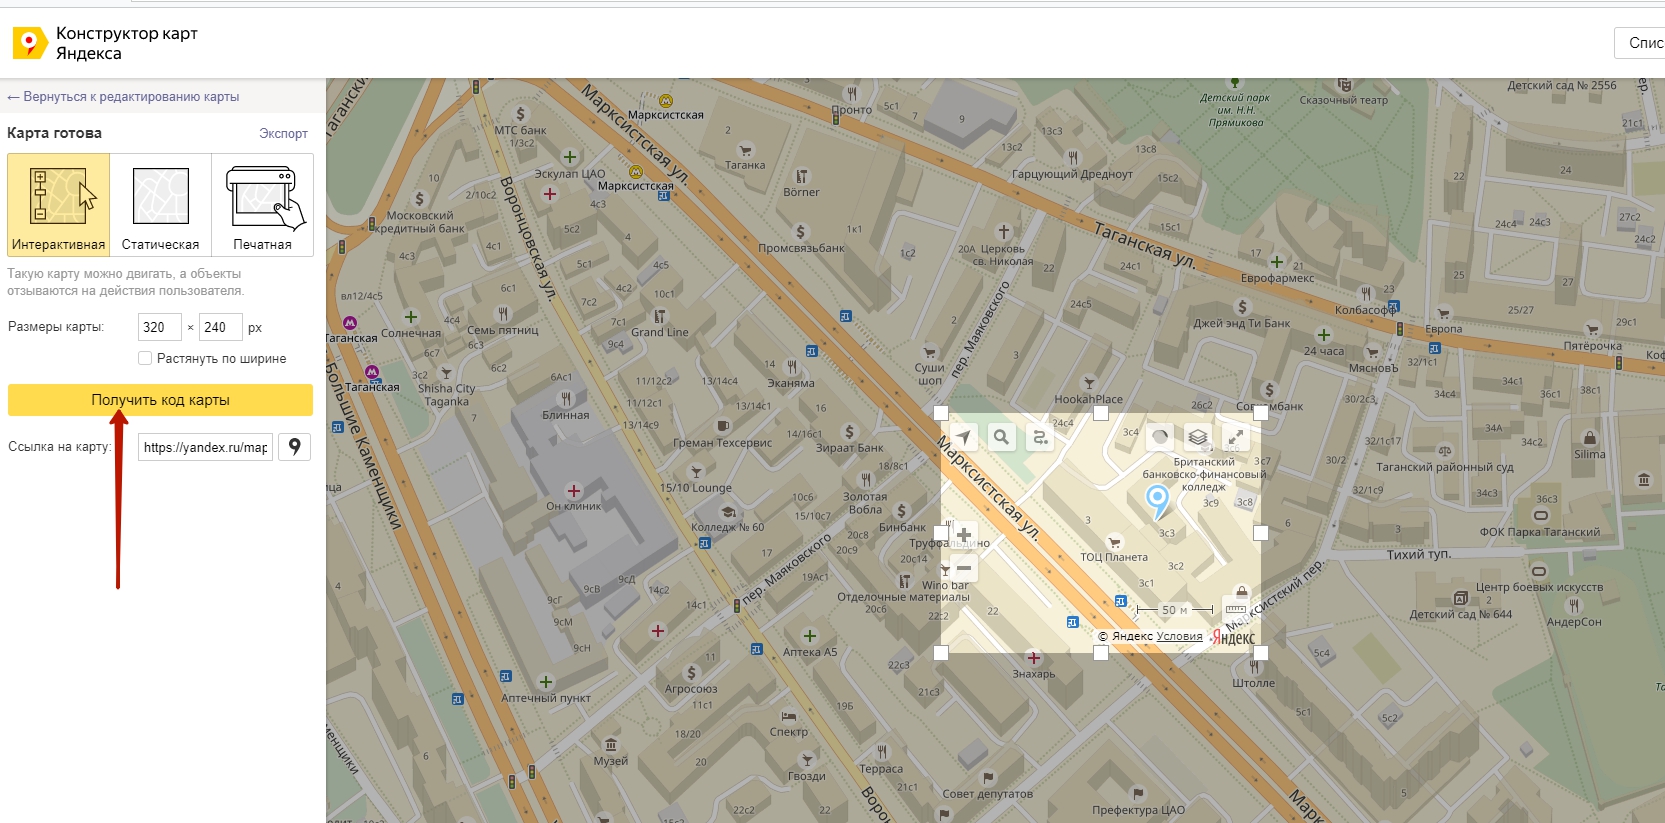Switch to the Статическая map type
This screenshot has height=823, width=1665.
coord(160,204)
